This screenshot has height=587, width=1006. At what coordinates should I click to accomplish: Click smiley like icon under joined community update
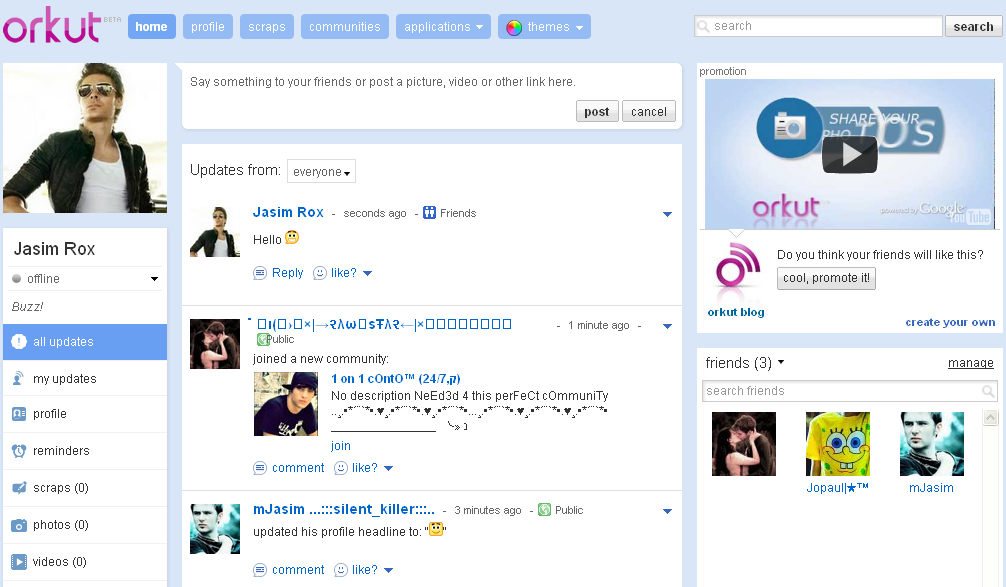pos(341,468)
